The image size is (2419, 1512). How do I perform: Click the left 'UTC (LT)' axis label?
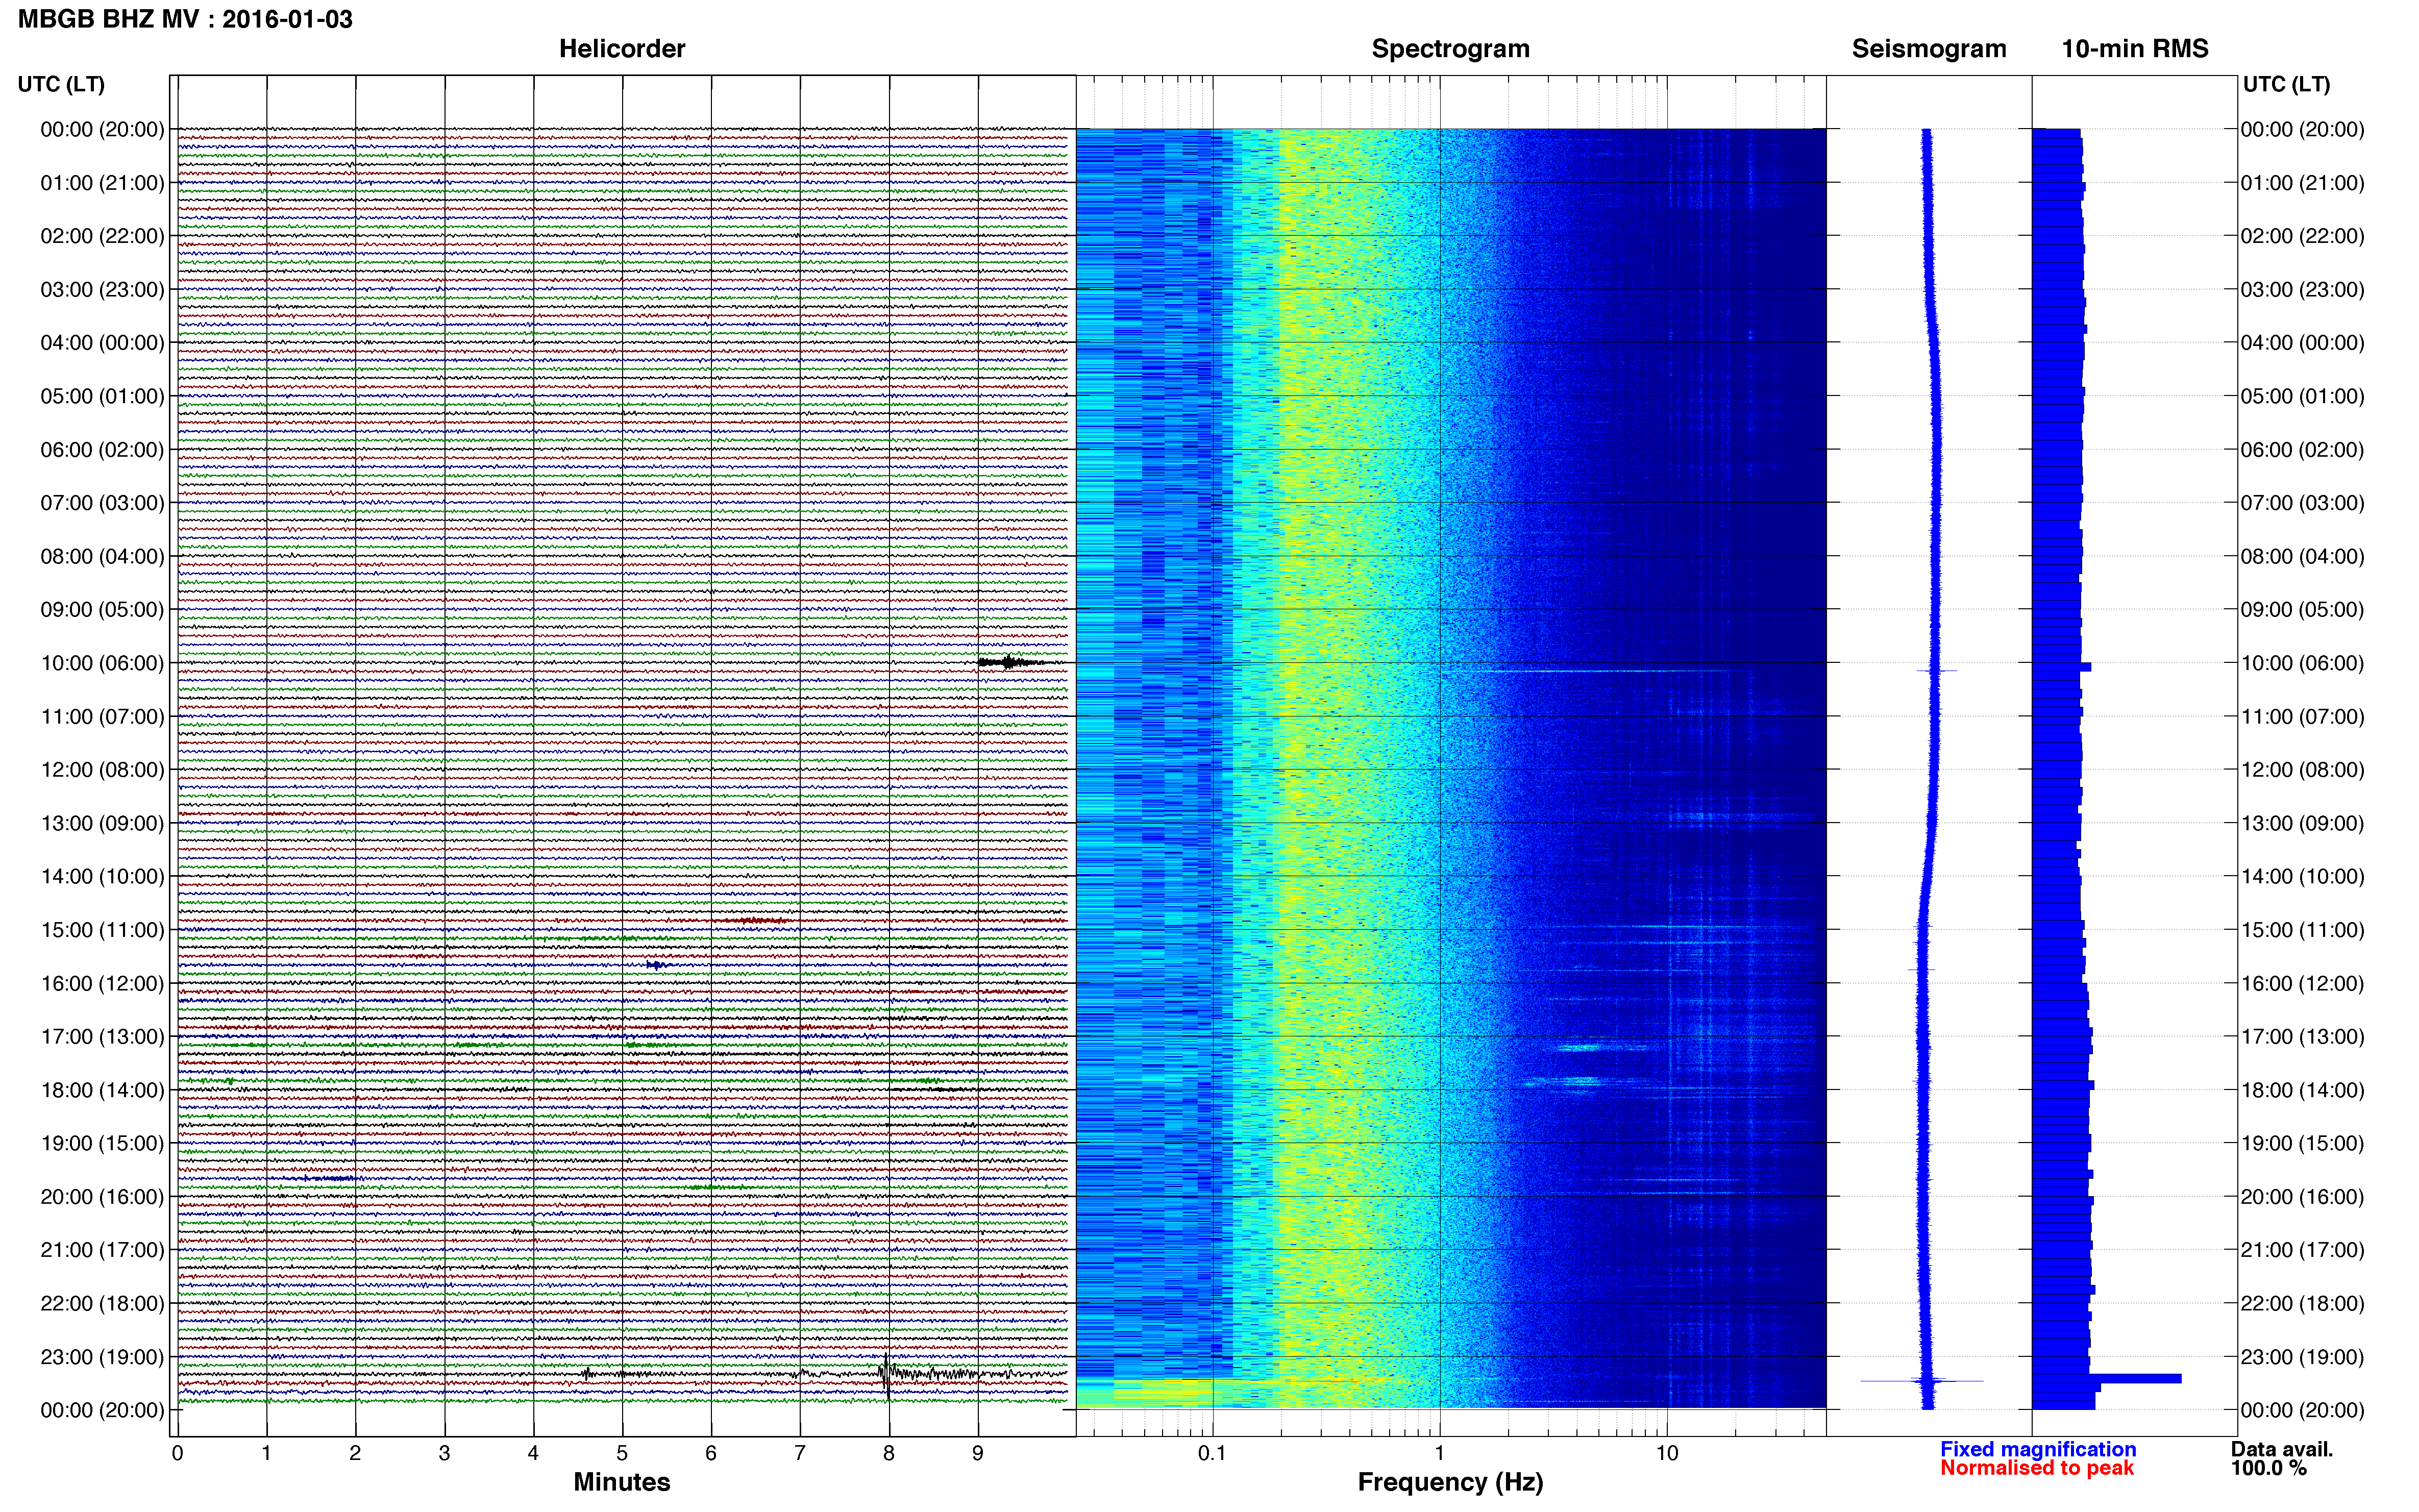click(61, 84)
